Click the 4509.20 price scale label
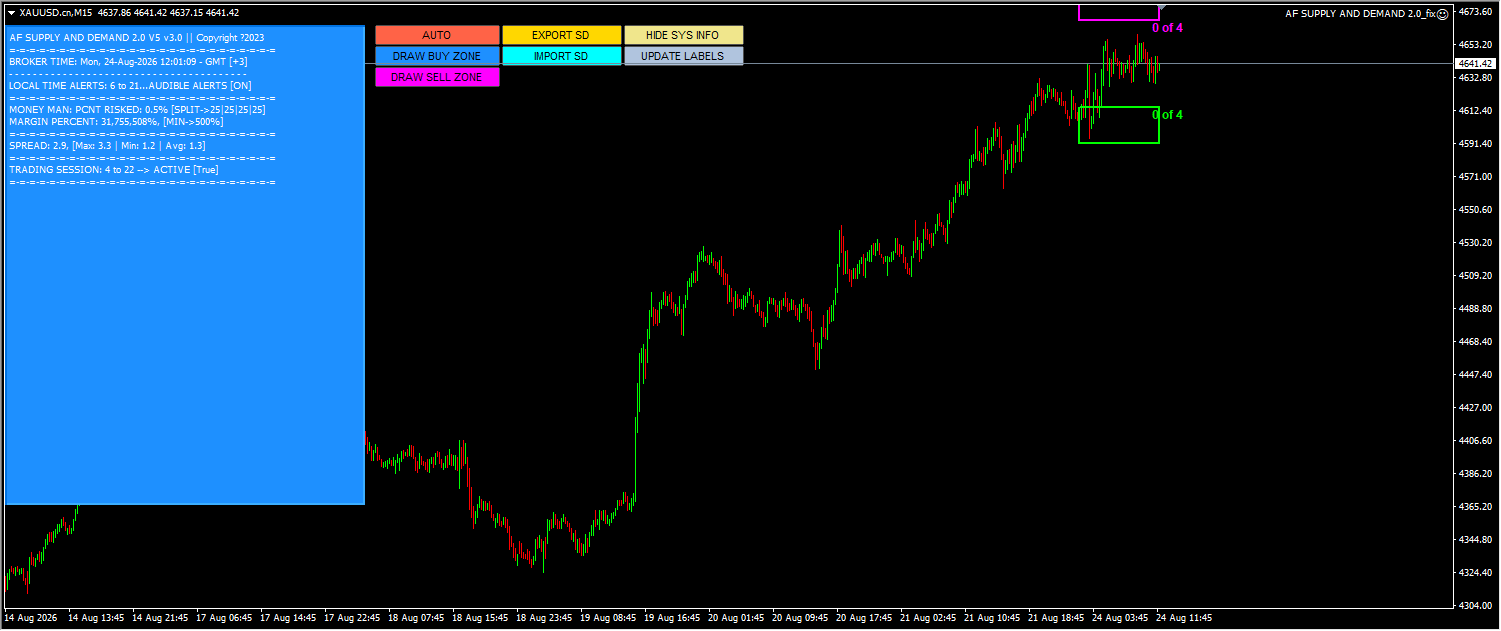 [x=1475, y=276]
